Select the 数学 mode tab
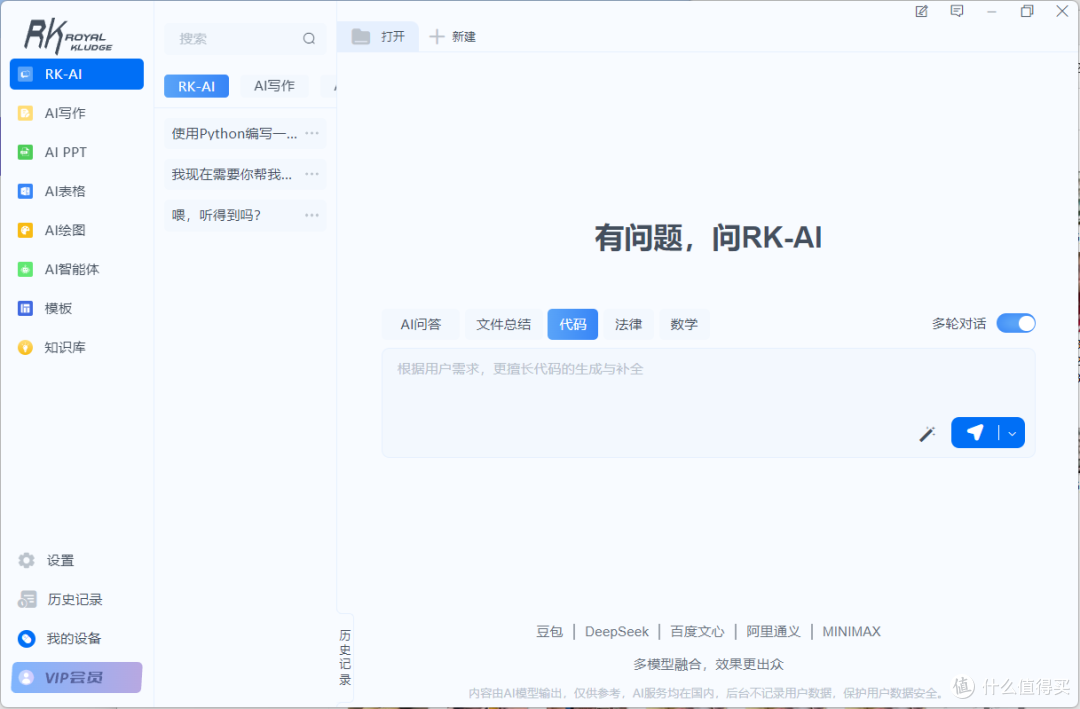Viewport: 1080px width, 709px height. click(x=684, y=325)
